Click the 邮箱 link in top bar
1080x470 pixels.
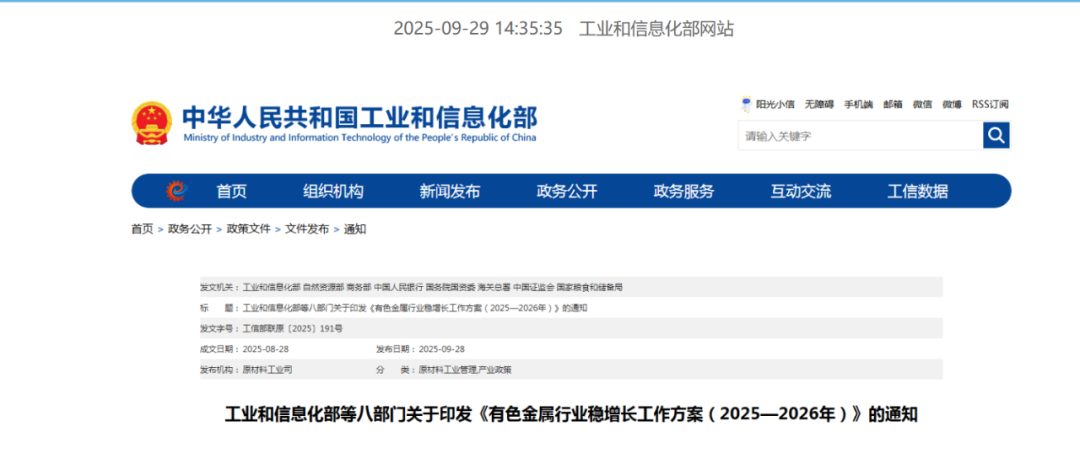pyautogui.click(x=892, y=104)
